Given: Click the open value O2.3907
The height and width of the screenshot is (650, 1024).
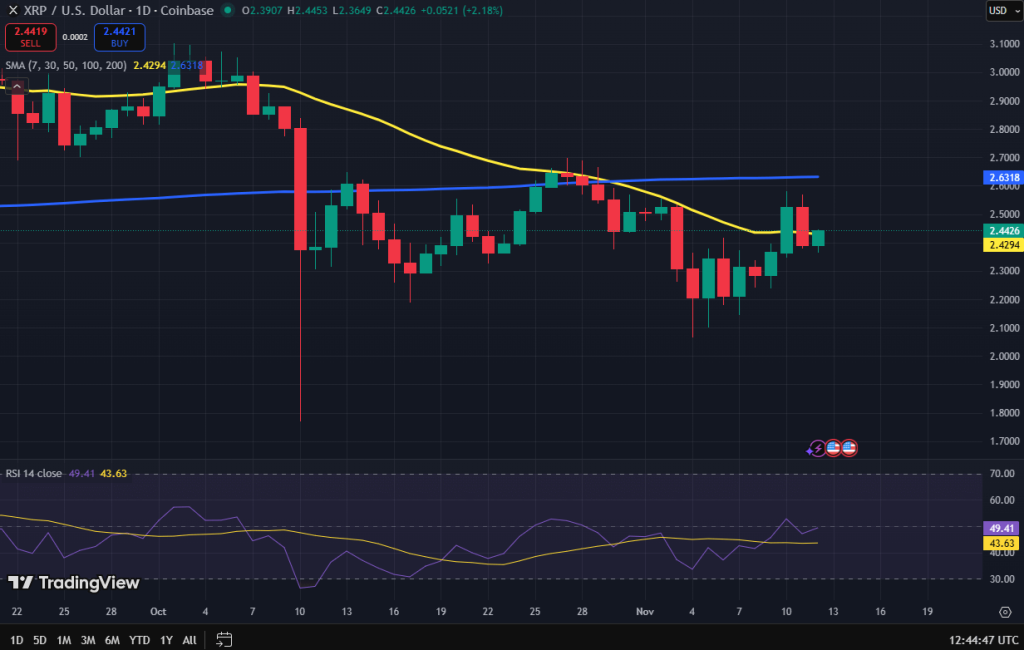Looking at the screenshot, I should tap(262, 10).
